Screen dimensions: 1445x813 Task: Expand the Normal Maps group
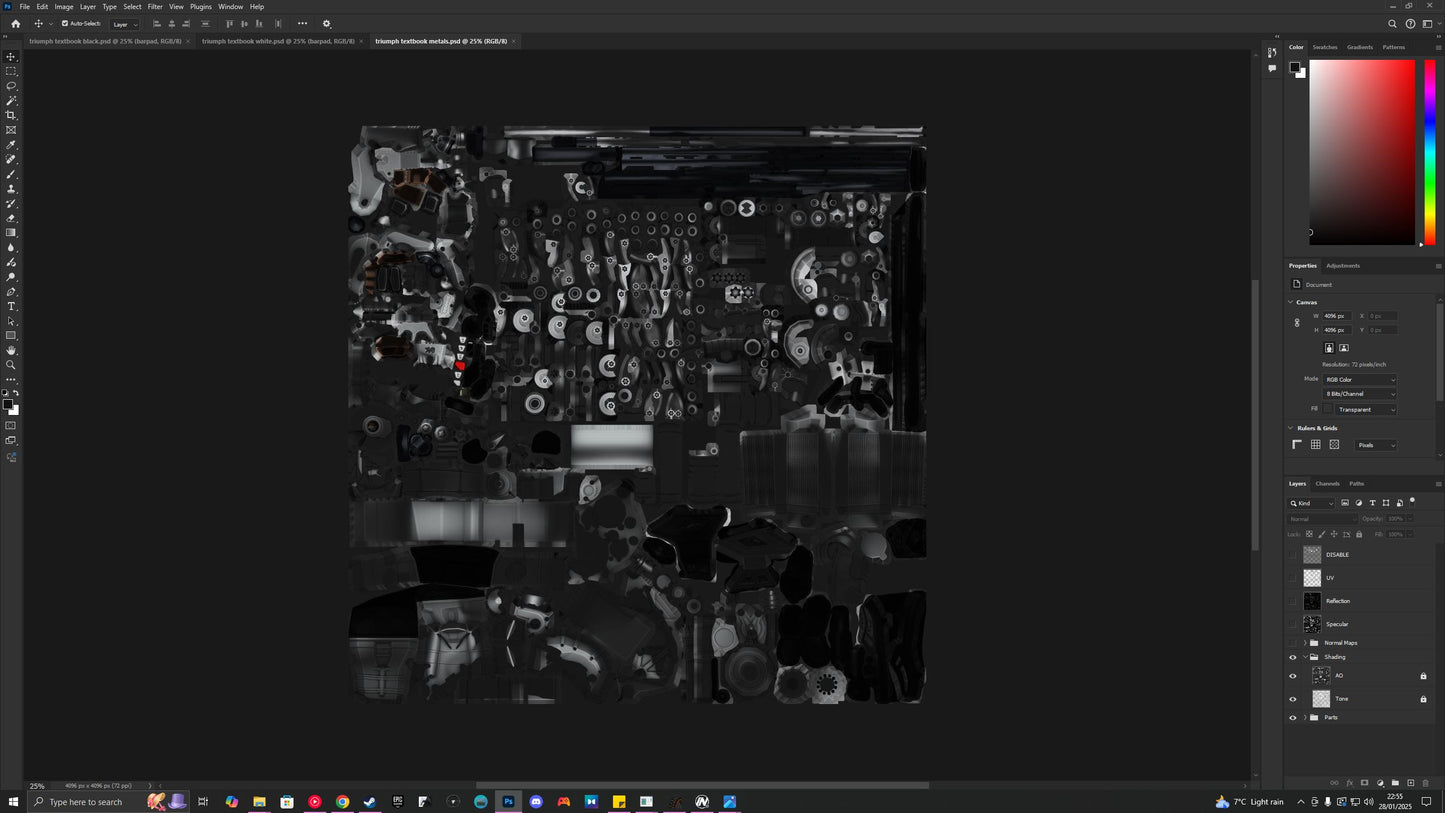pos(1305,643)
